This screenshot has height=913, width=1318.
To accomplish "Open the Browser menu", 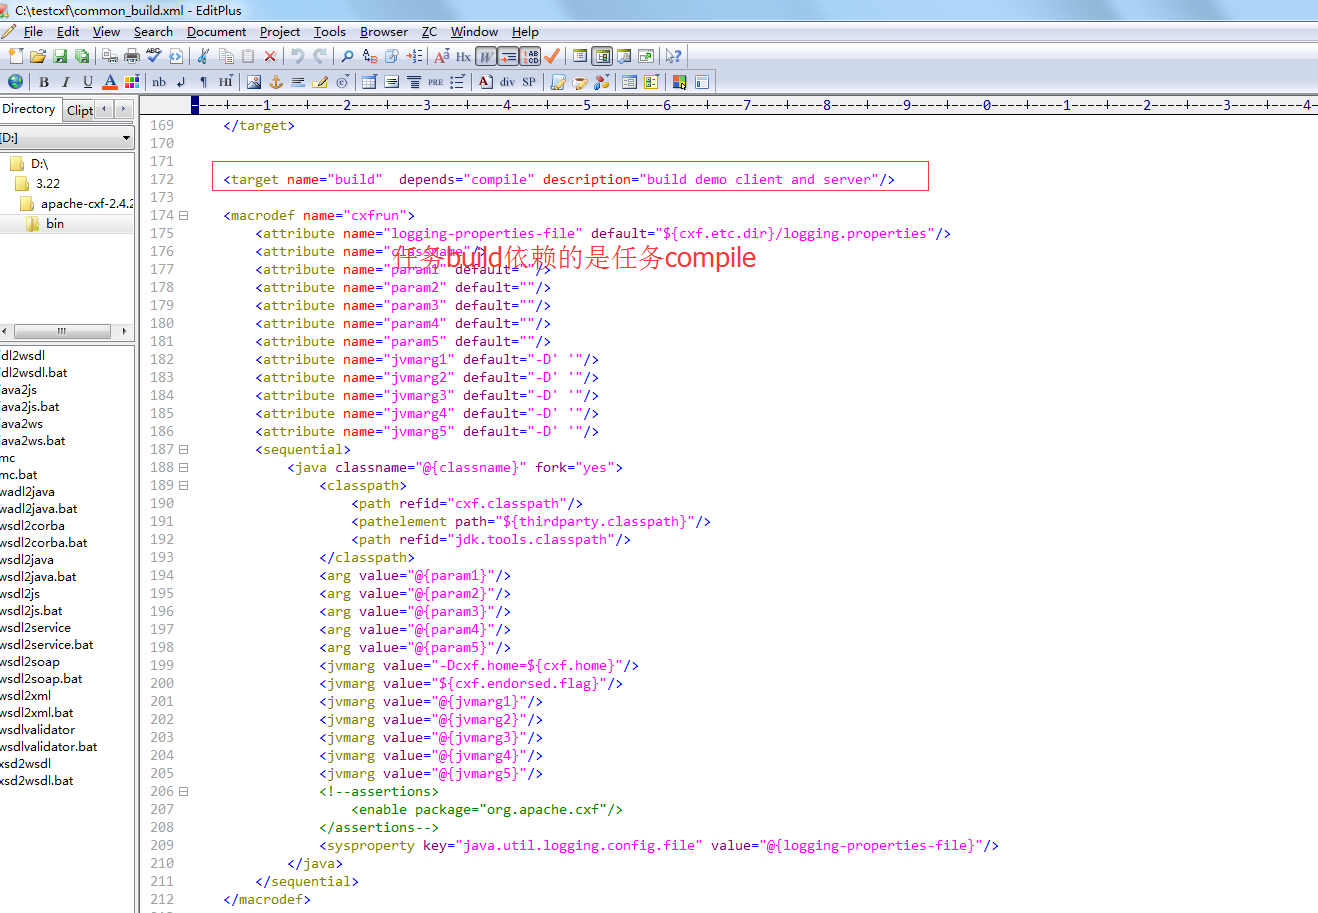I will click(384, 32).
